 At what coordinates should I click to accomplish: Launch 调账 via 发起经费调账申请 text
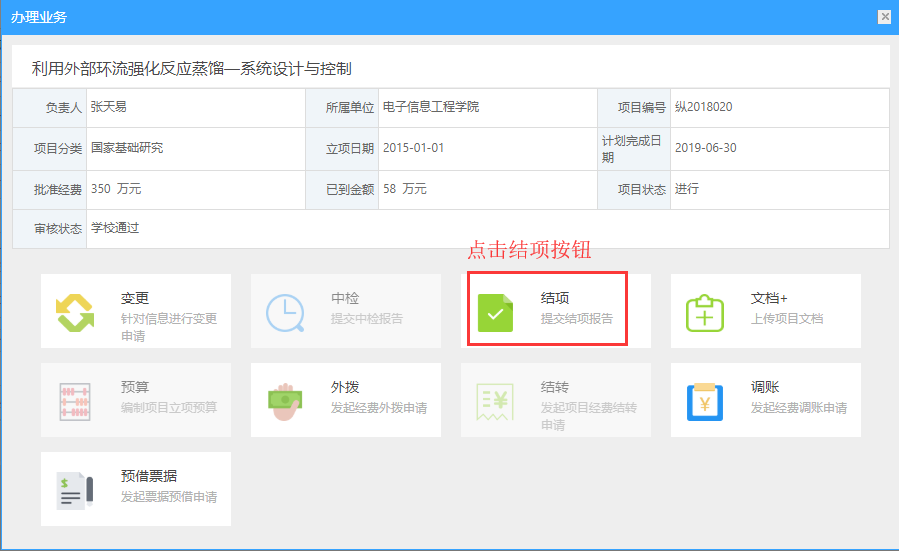pyautogui.click(x=799, y=408)
